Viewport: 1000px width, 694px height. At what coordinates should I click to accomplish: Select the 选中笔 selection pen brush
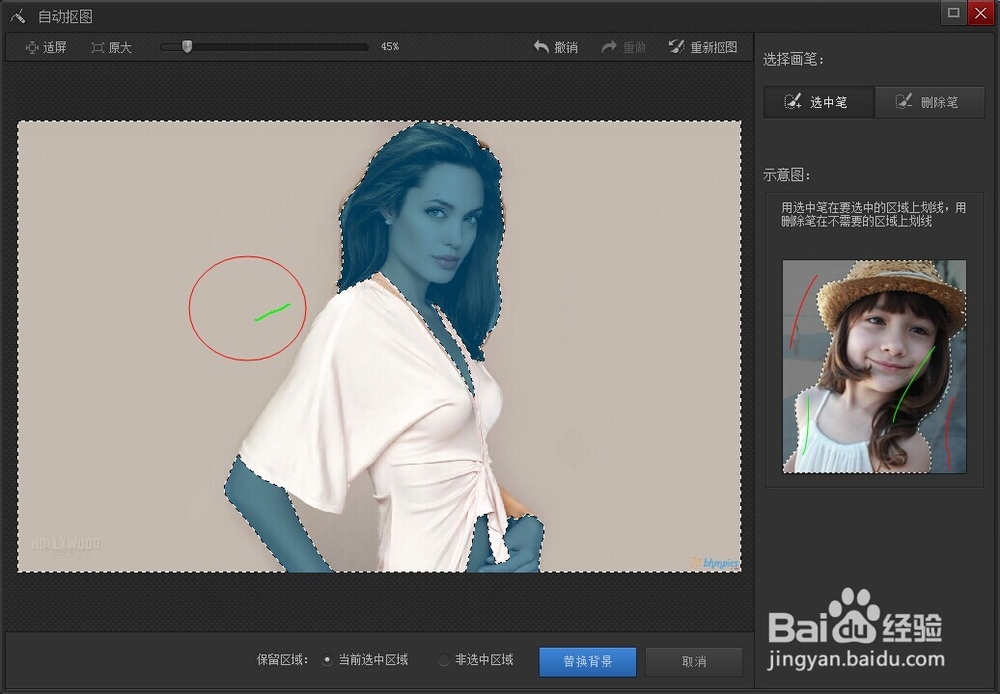[x=818, y=102]
